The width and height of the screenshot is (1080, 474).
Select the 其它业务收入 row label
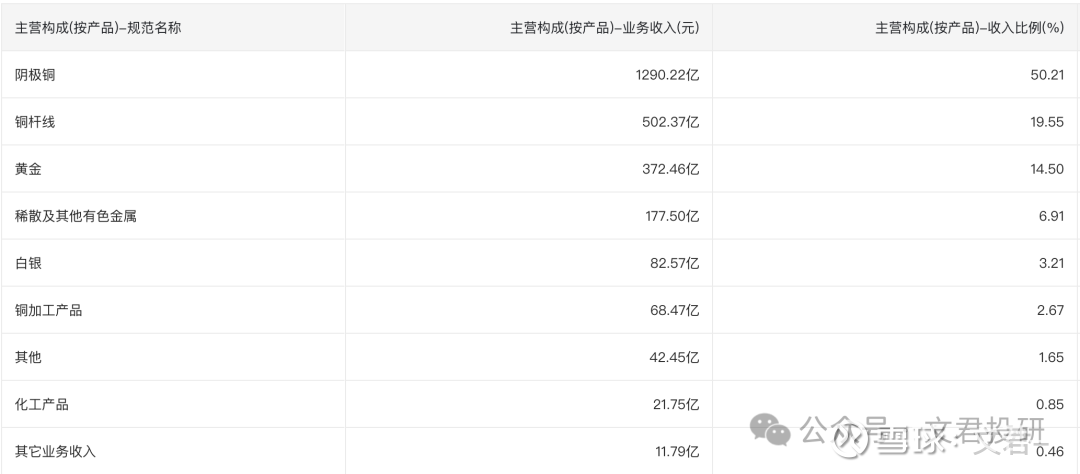55,451
